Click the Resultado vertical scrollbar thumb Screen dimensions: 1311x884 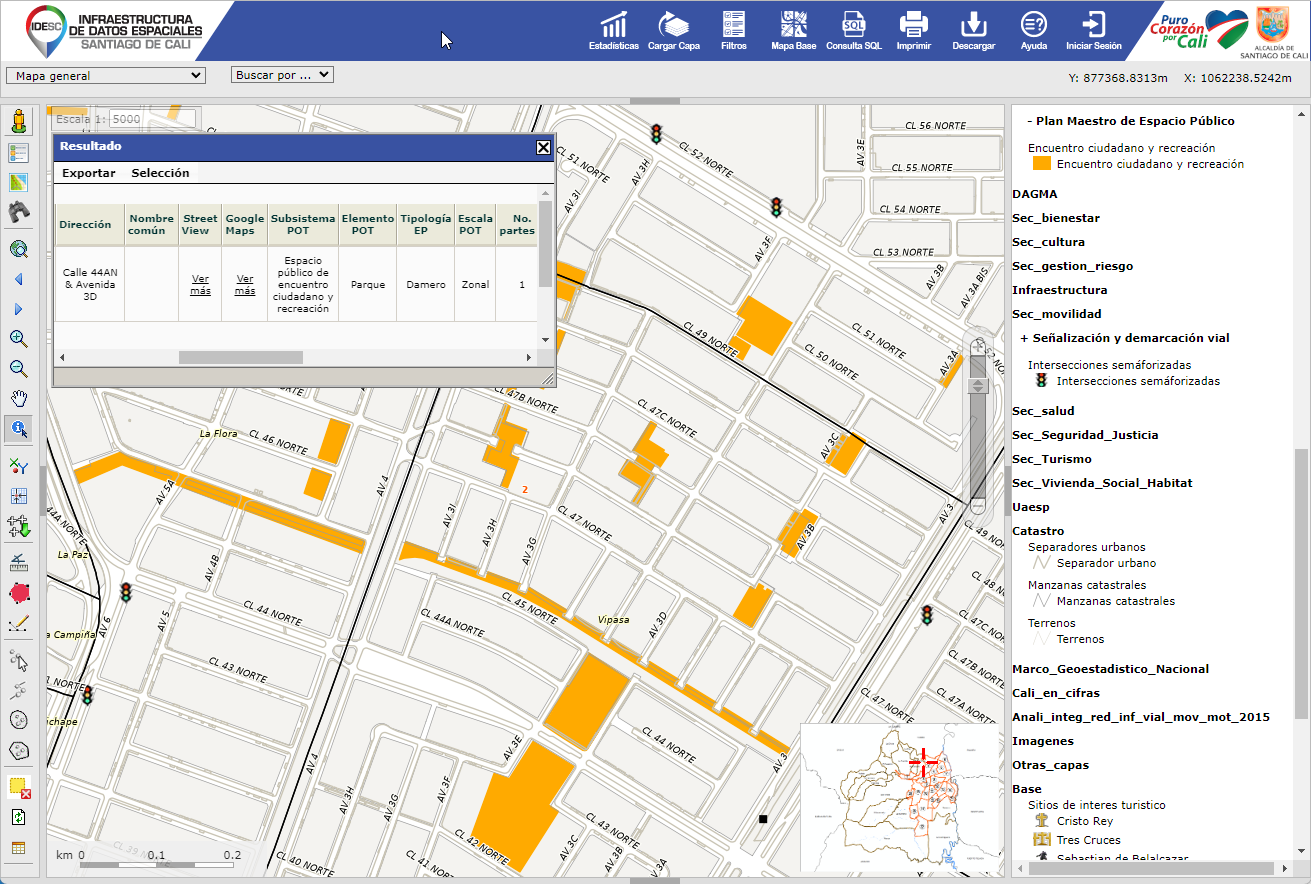click(x=545, y=245)
